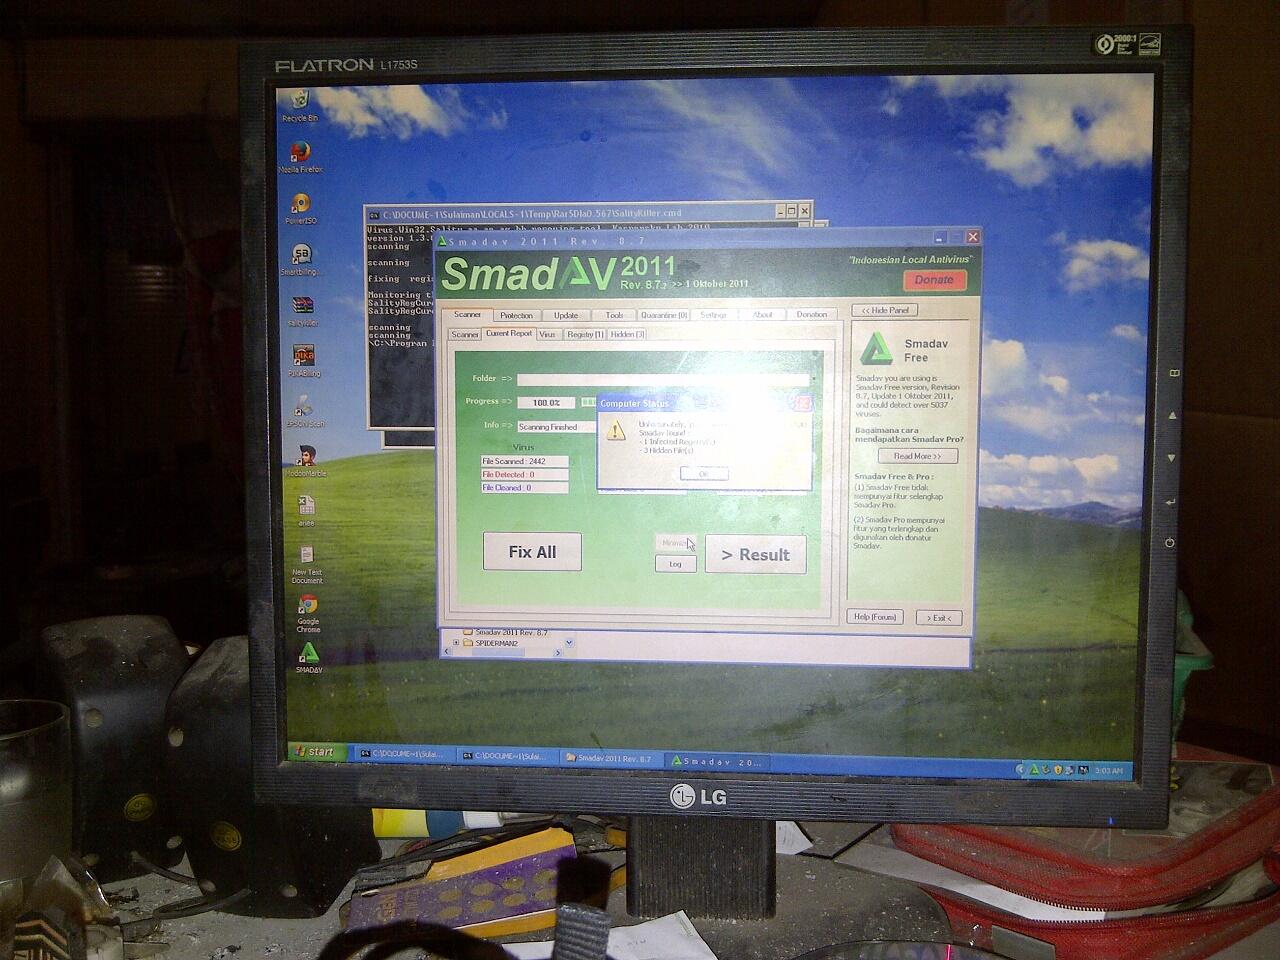Open the Protection tab
The width and height of the screenshot is (1280, 960).
(516, 315)
